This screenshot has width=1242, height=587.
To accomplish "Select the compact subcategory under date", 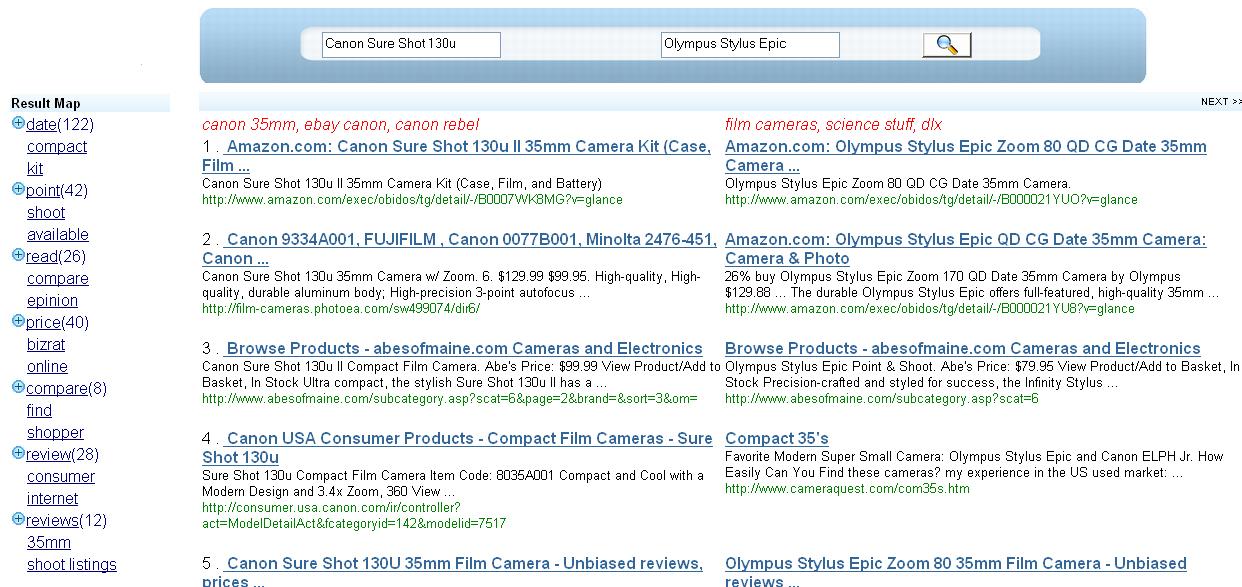I will click(x=56, y=146).
